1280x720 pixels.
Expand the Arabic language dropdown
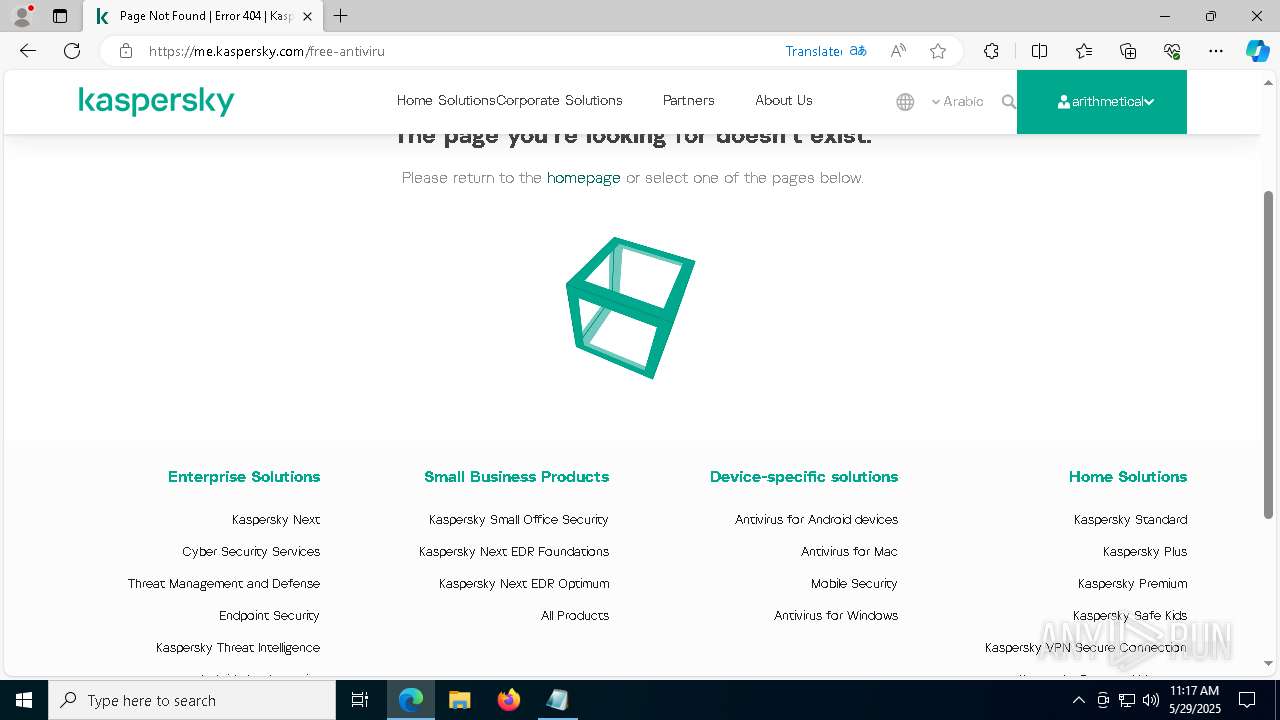pos(957,101)
